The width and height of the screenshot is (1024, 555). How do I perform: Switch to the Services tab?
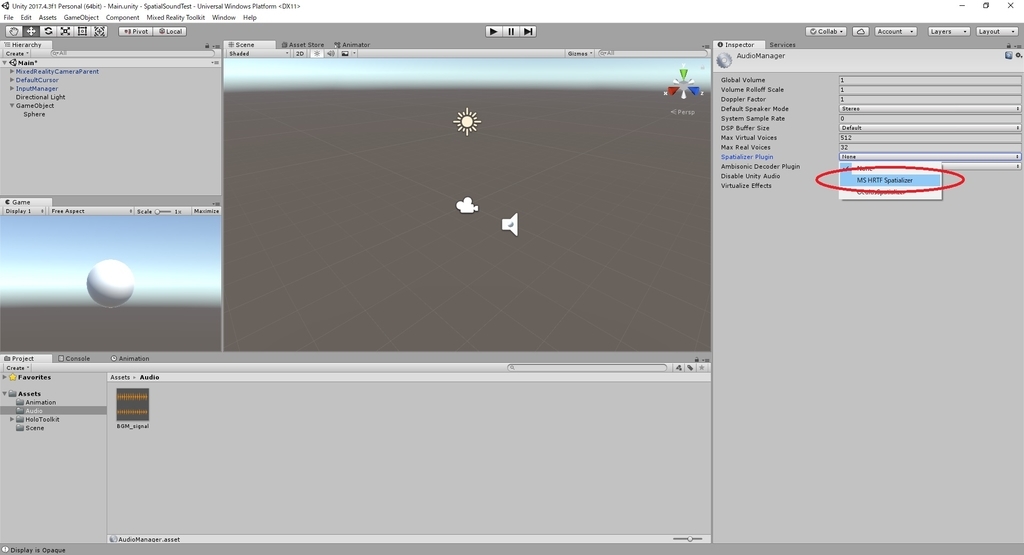[x=782, y=45]
